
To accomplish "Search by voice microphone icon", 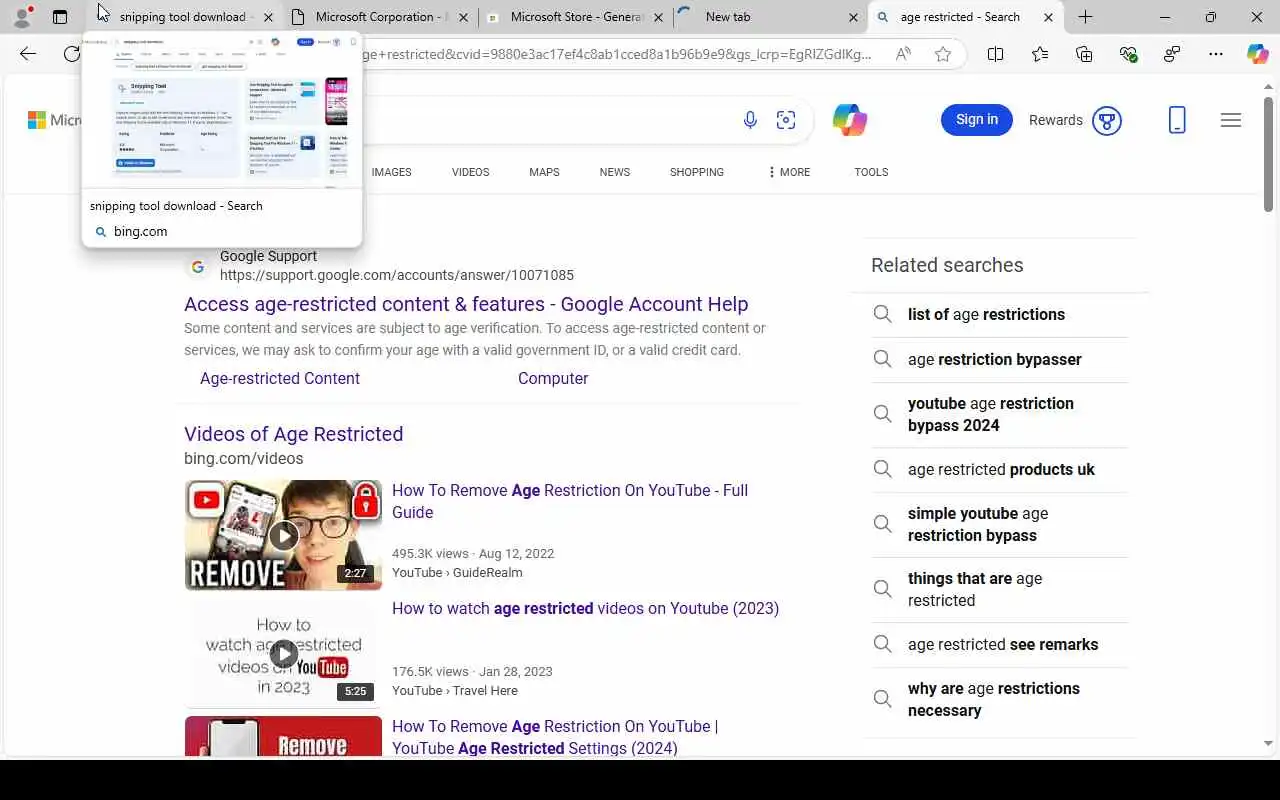I will click(x=750, y=120).
